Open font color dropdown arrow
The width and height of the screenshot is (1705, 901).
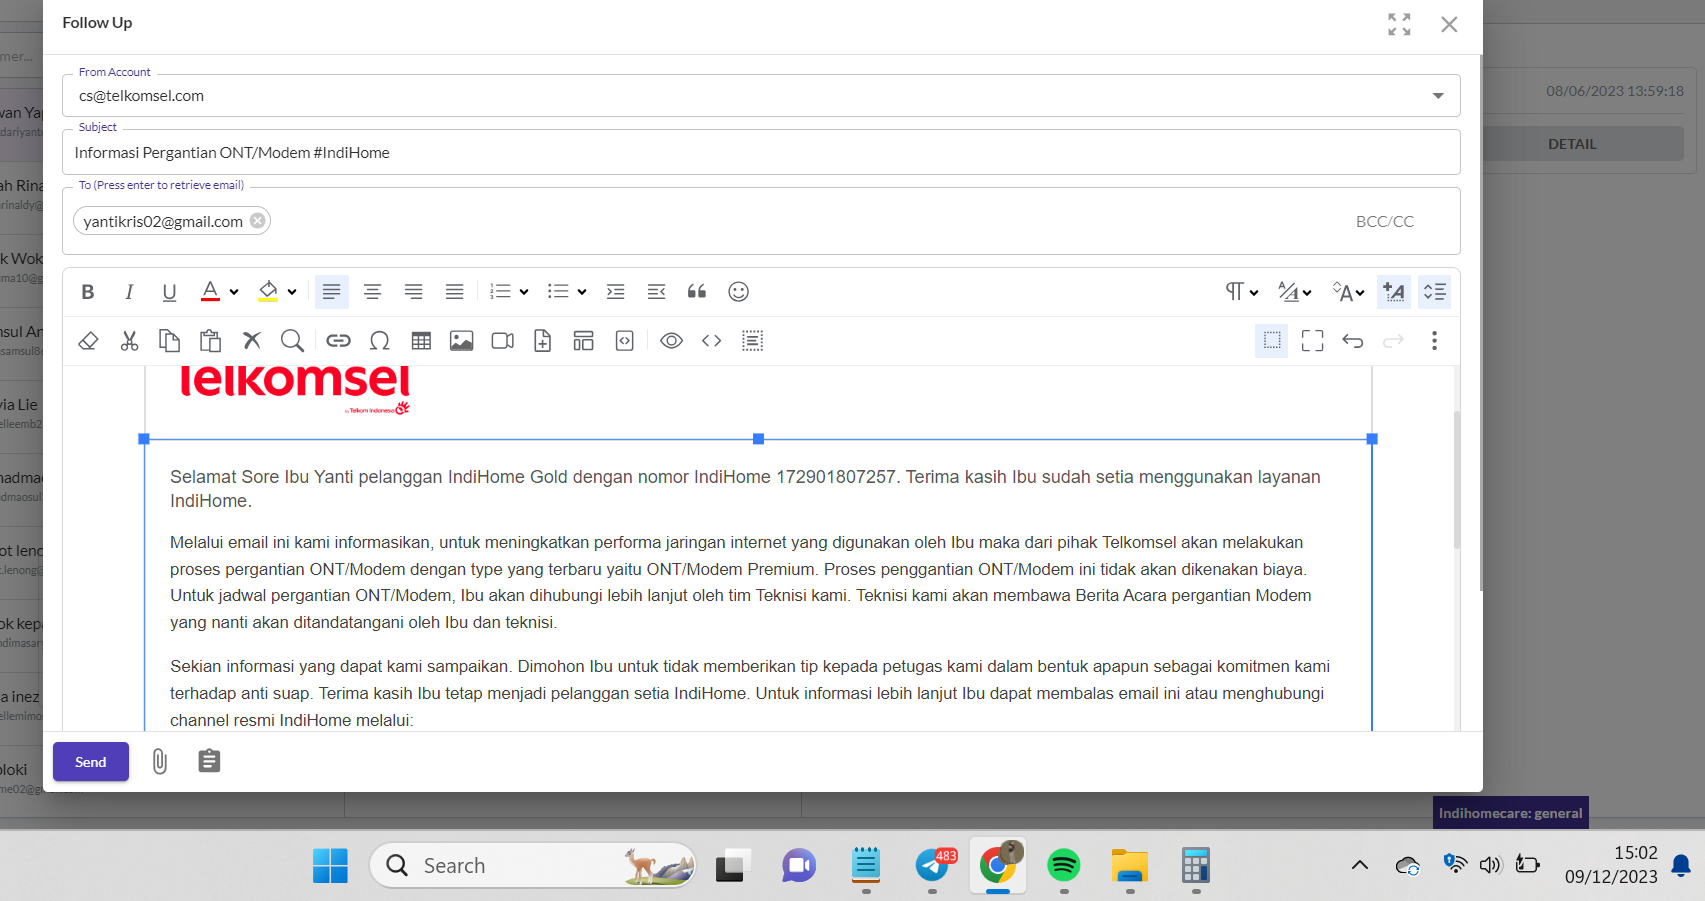pos(234,292)
